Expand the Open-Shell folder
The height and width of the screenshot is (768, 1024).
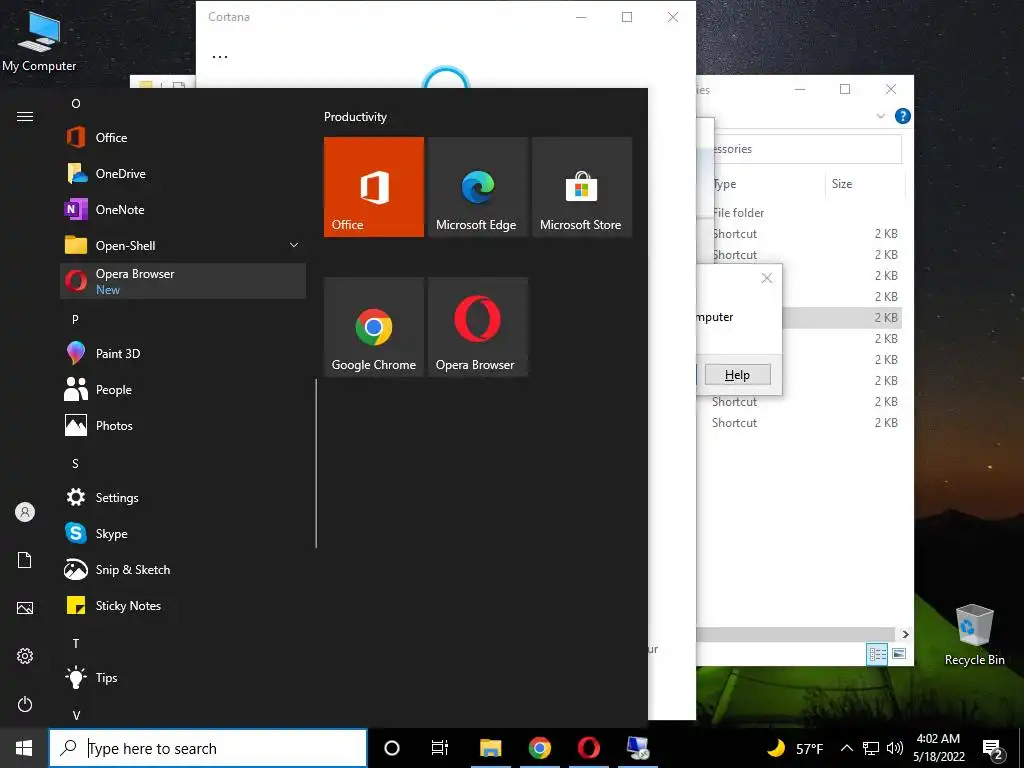coord(183,246)
